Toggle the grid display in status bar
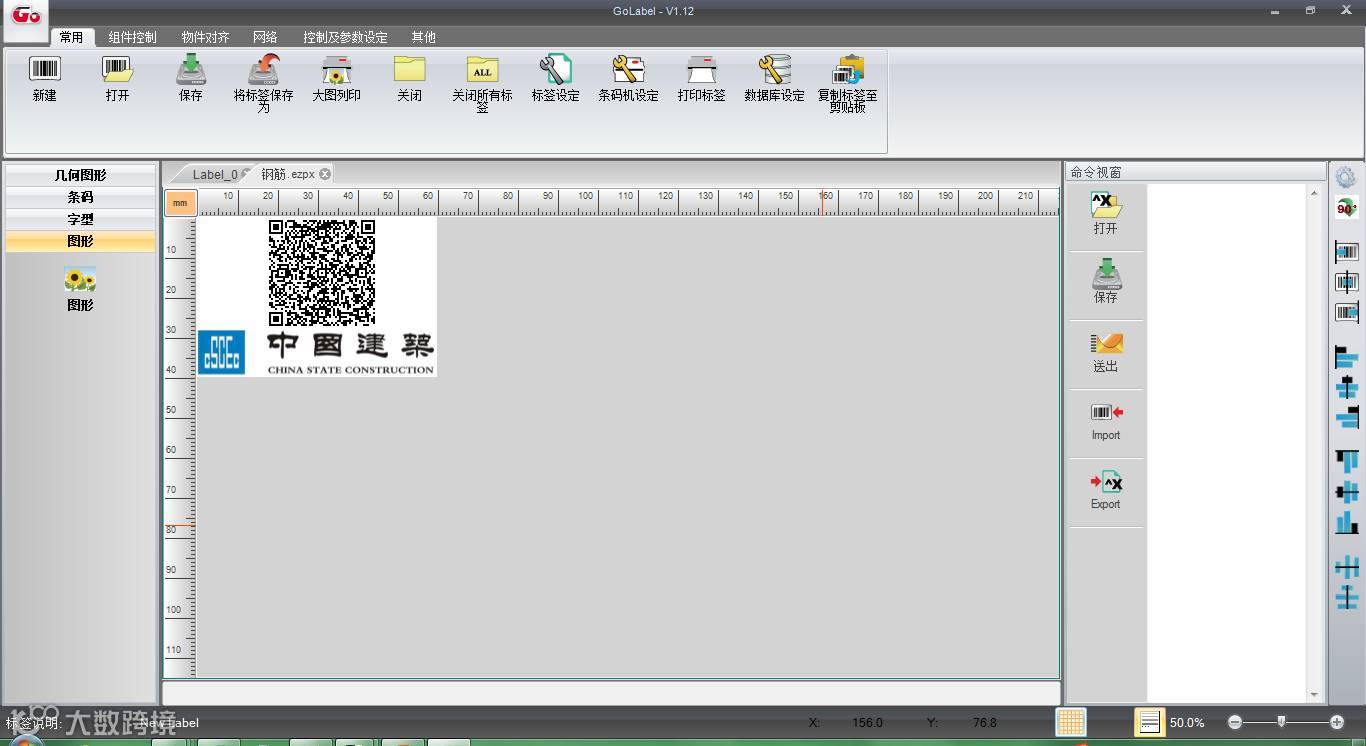Viewport: 1366px width, 746px height. 1071,722
